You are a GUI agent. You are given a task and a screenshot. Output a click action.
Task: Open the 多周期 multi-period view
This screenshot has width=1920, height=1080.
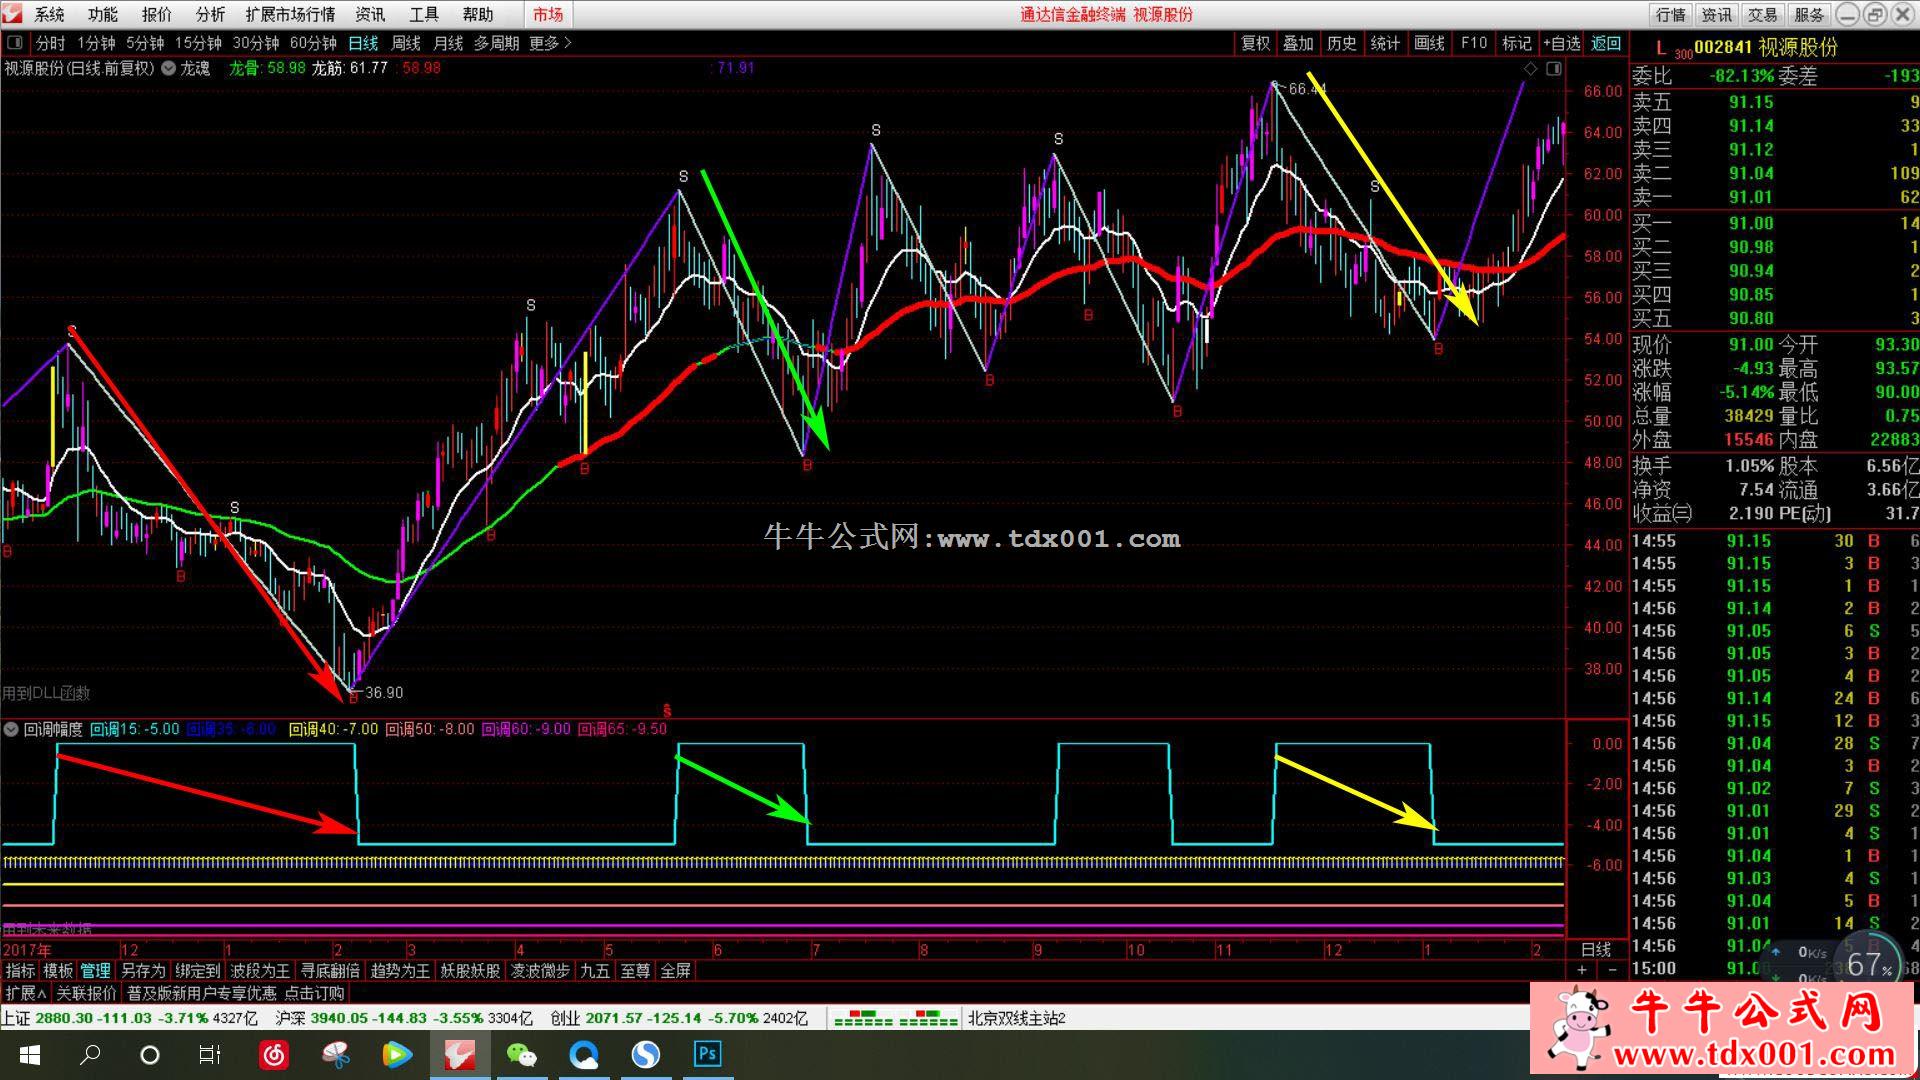point(496,43)
